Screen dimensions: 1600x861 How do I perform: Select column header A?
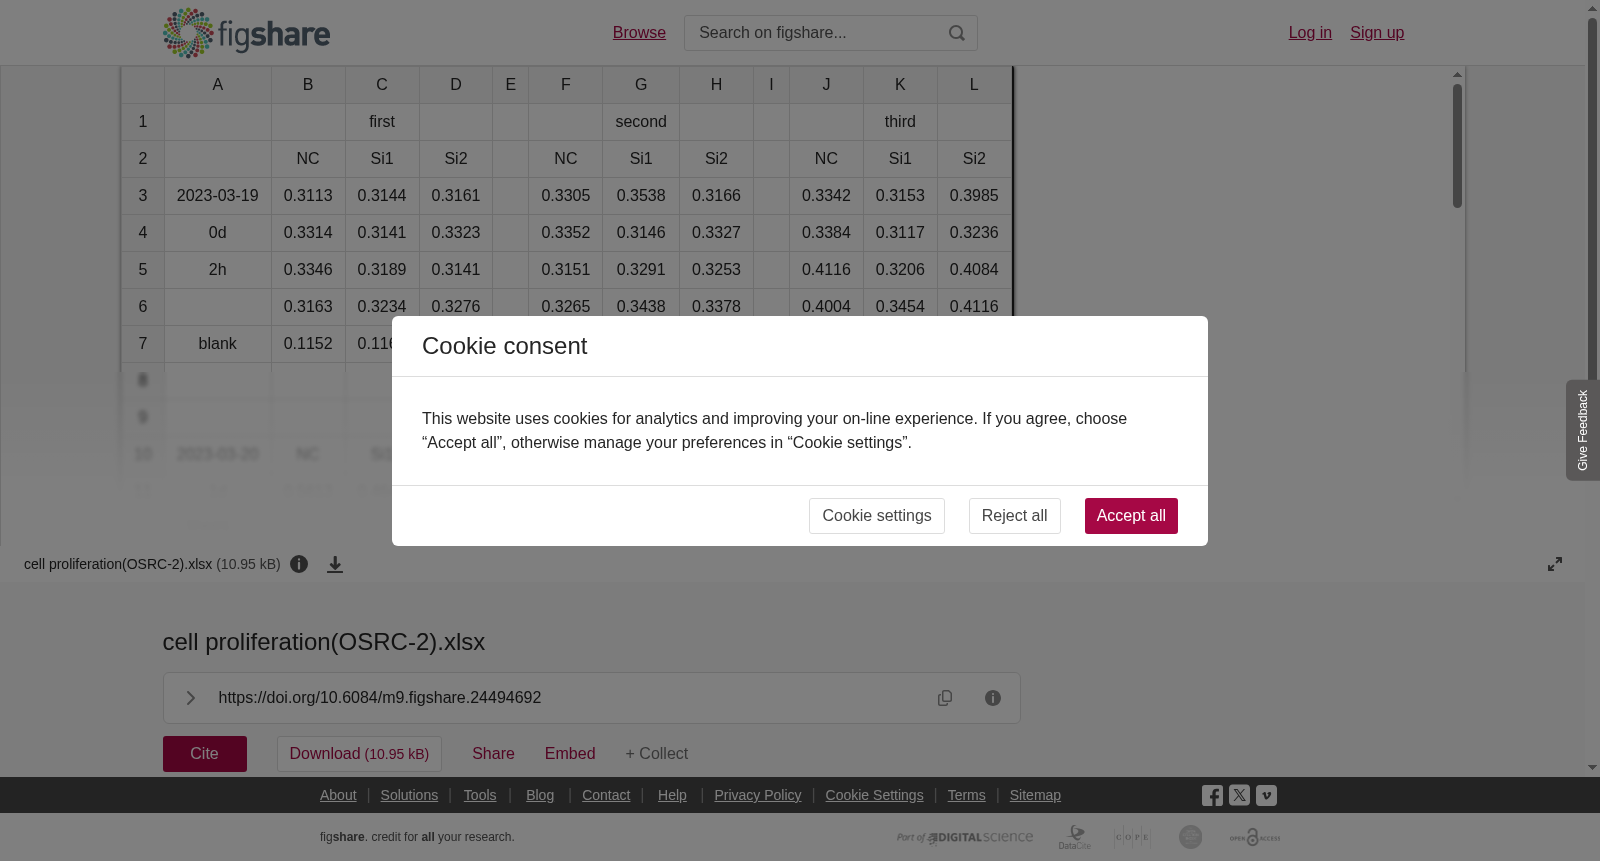pyautogui.click(x=218, y=85)
